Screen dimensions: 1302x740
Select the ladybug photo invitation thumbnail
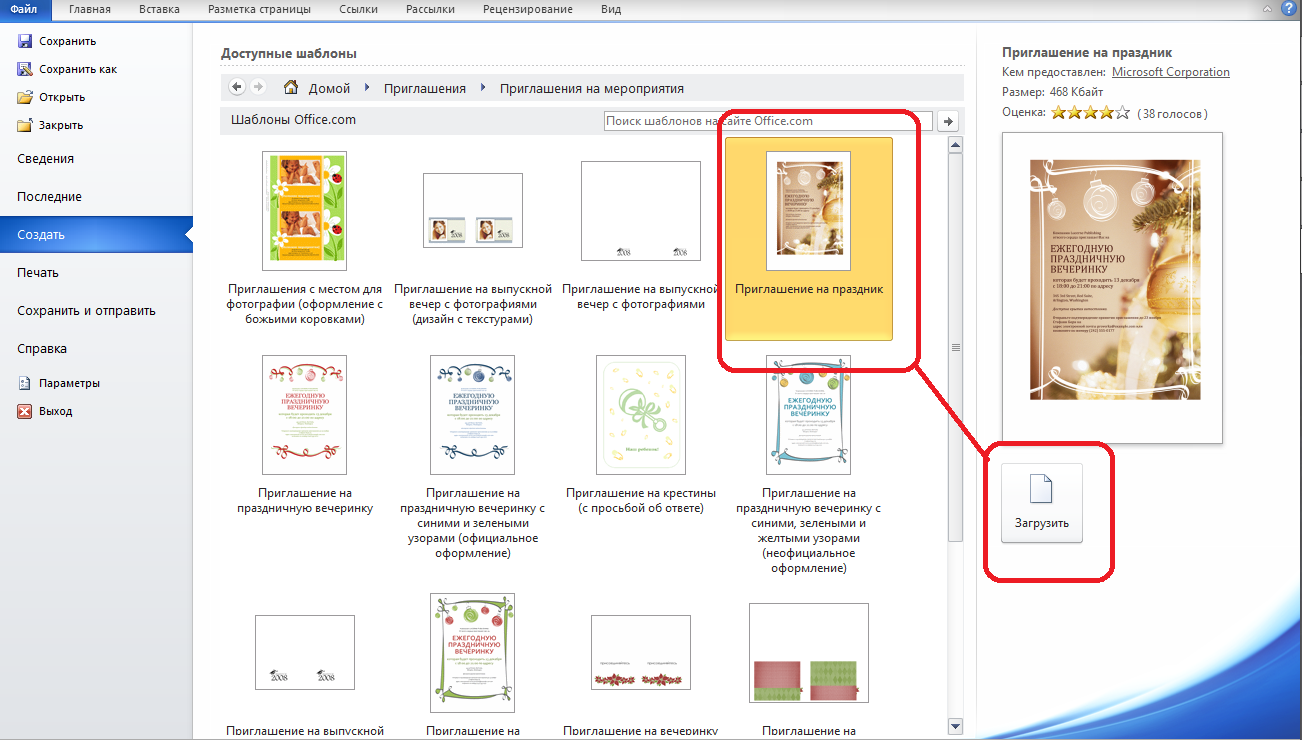click(x=304, y=210)
